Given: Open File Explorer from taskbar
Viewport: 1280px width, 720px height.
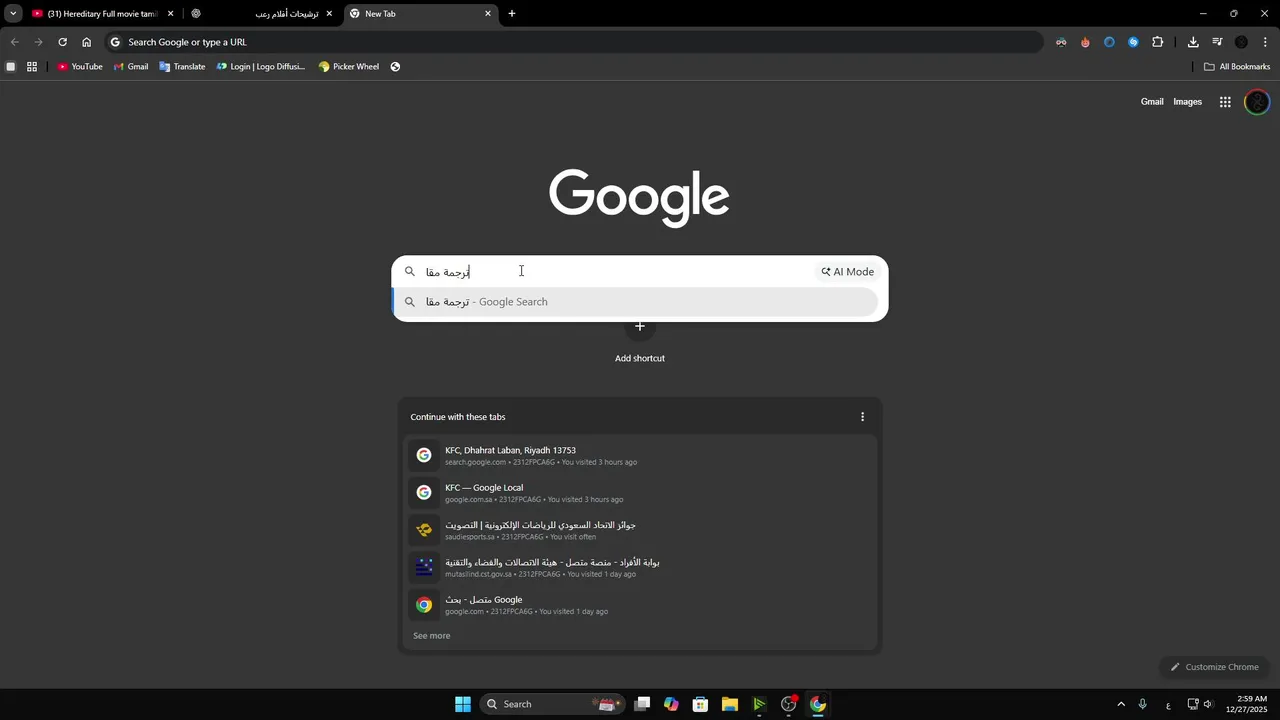Looking at the screenshot, I should click(730, 704).
